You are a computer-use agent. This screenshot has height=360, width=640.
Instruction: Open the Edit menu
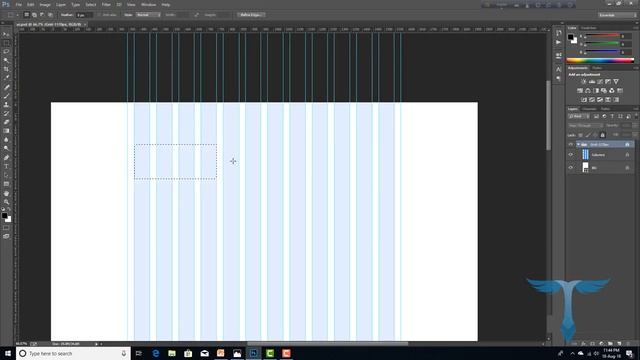pyautogui.click(x=31, y=4)
